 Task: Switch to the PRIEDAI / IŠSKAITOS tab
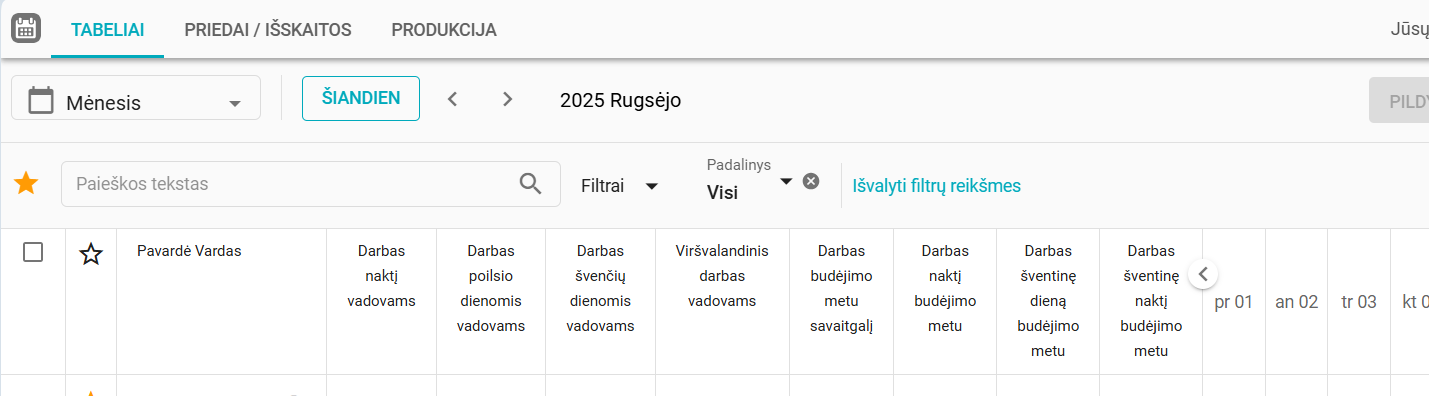point(268,30)
